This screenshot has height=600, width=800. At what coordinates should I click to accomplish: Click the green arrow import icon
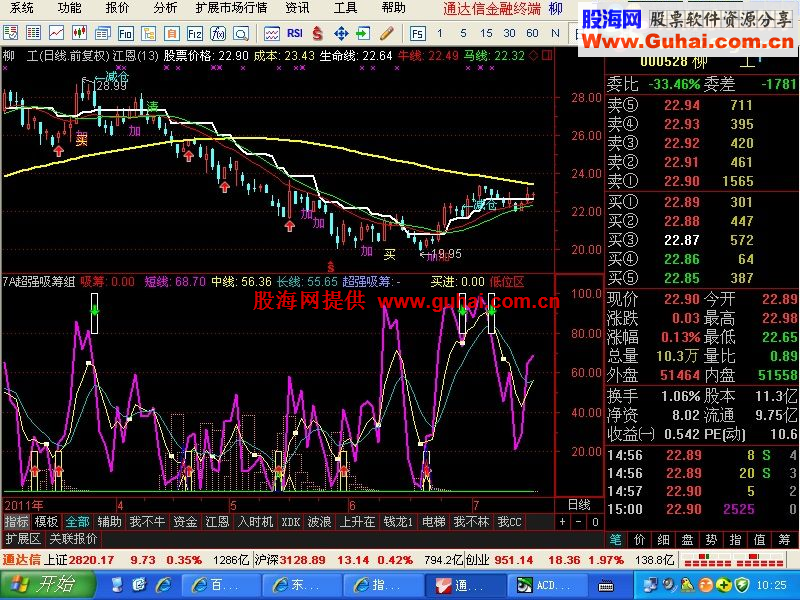pos(363,33)
